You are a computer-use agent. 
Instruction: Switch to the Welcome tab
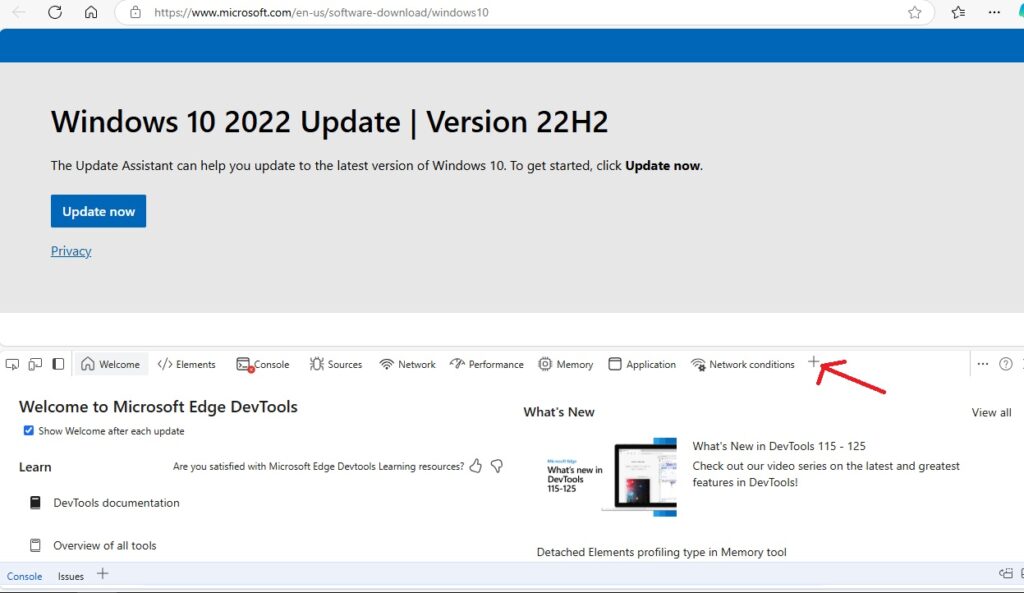[110, 364]
